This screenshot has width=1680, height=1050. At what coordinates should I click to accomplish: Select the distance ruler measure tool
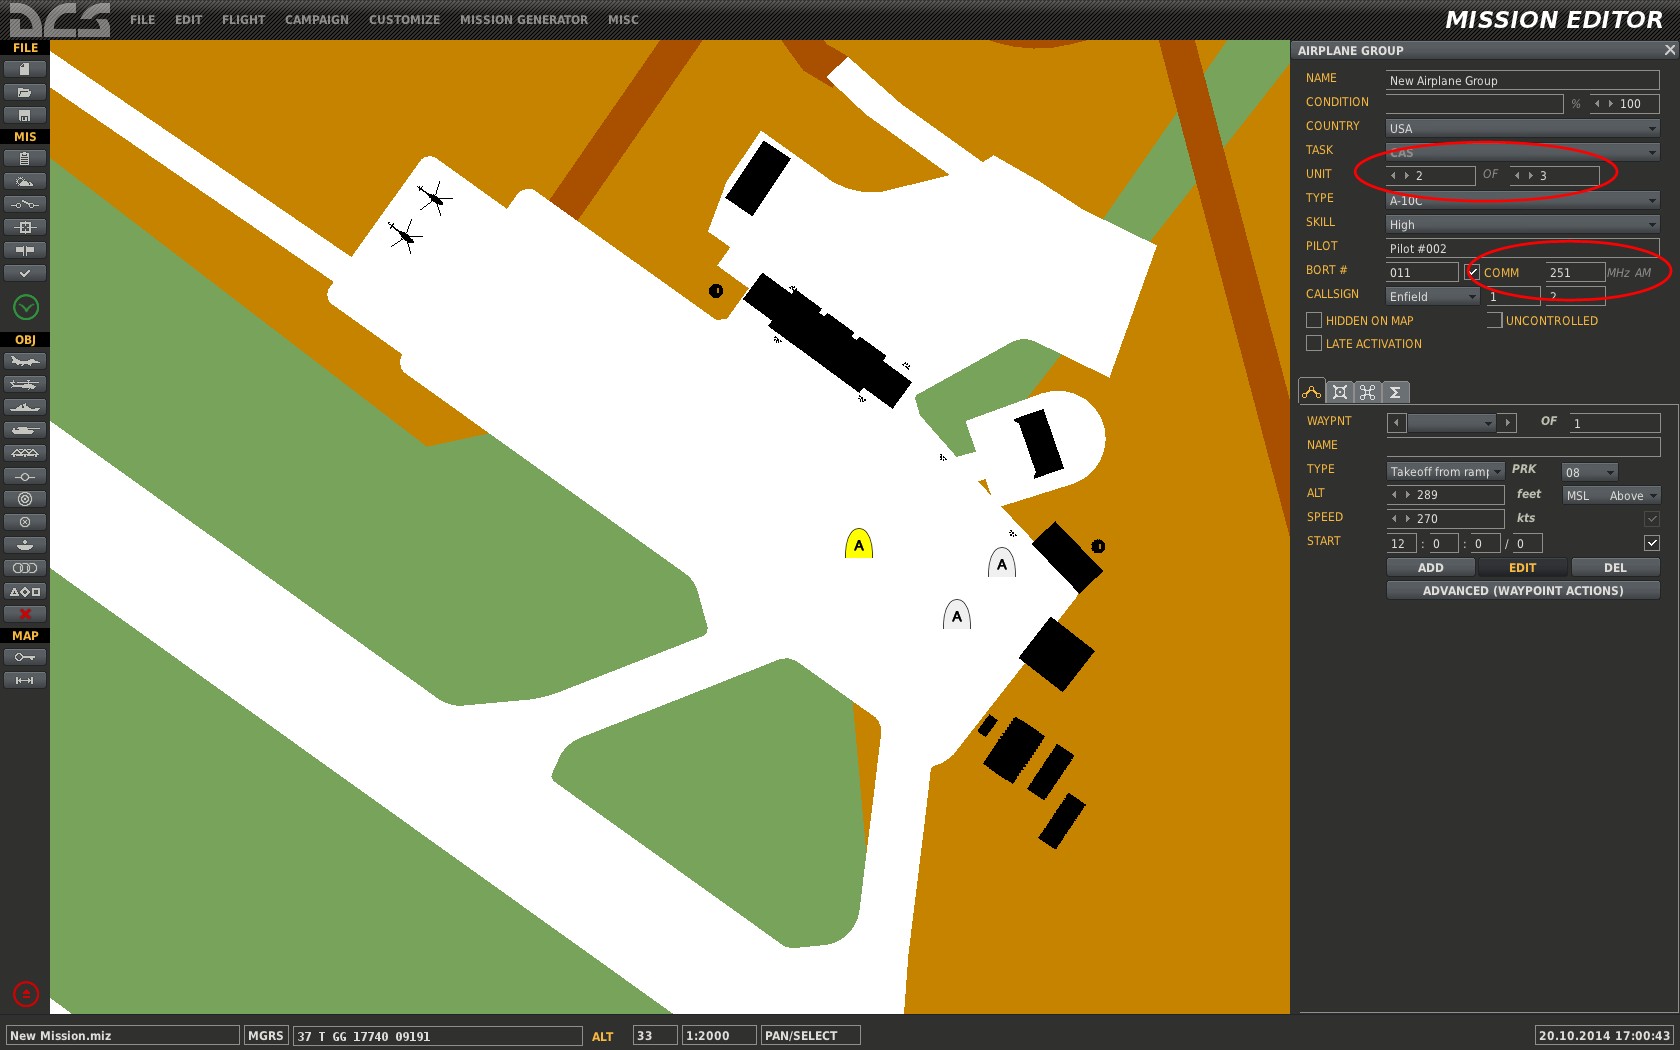(x=25, y=680)
